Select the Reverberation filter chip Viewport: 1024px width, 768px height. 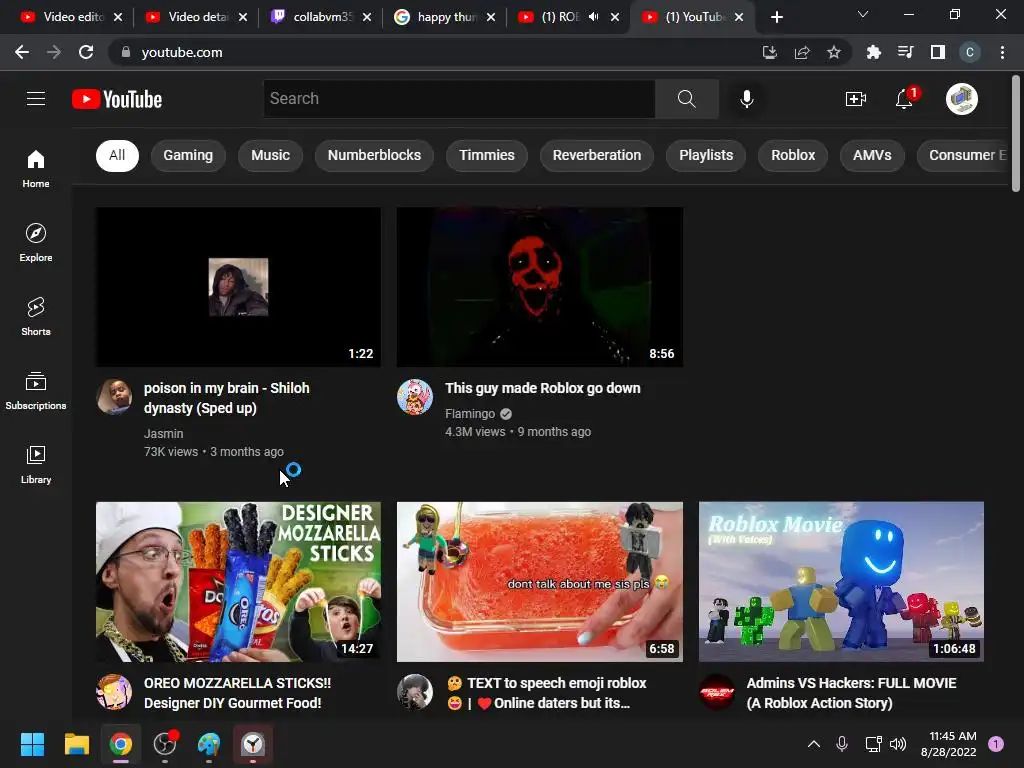coord(597,155)
